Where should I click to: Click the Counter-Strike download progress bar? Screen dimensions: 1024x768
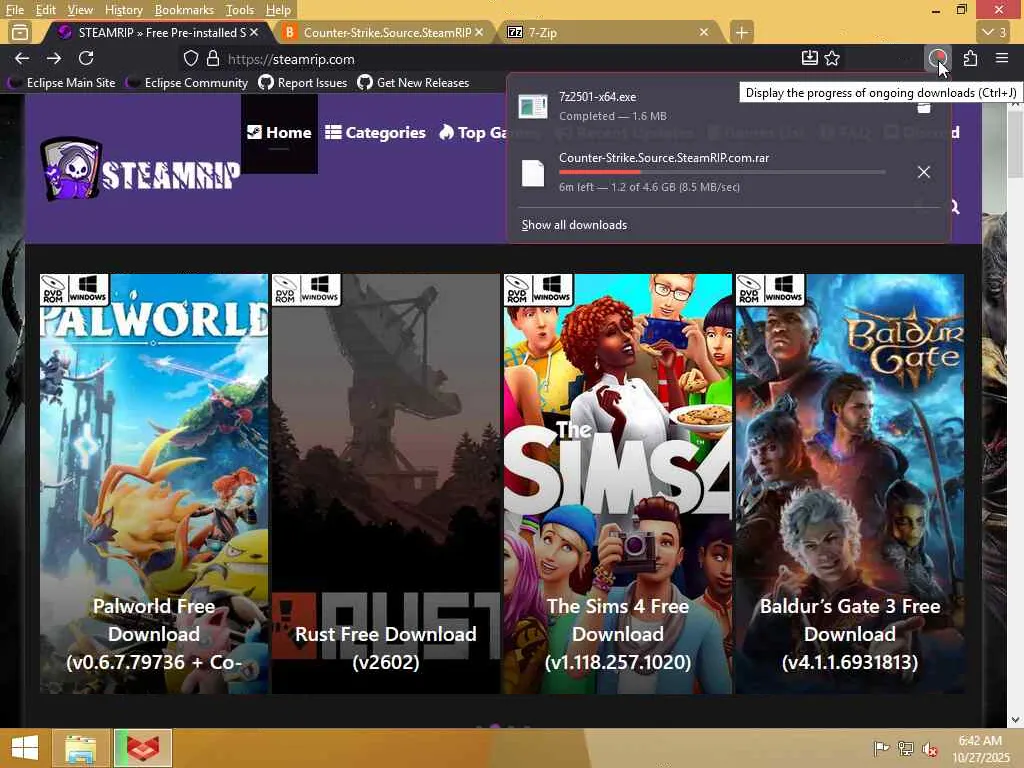click(x=722, y=172)
